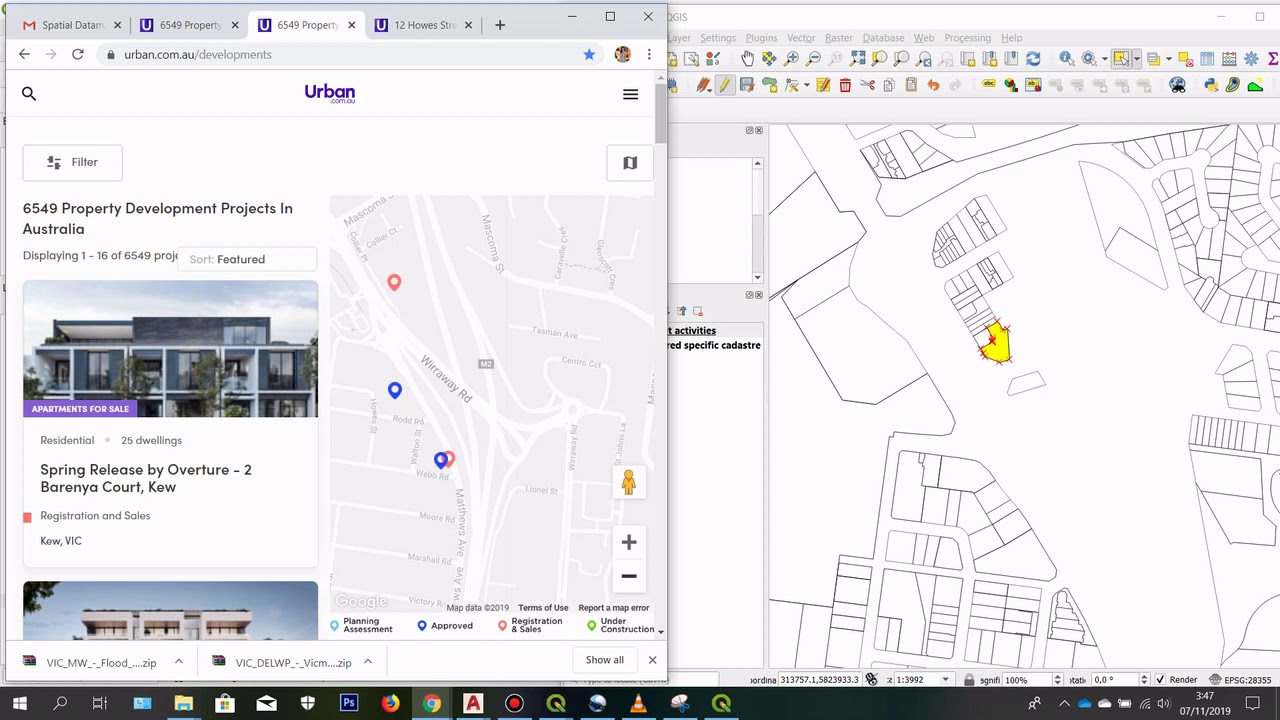Expand the Vertex tool dropdown arrow

click(x=807, y=85)
